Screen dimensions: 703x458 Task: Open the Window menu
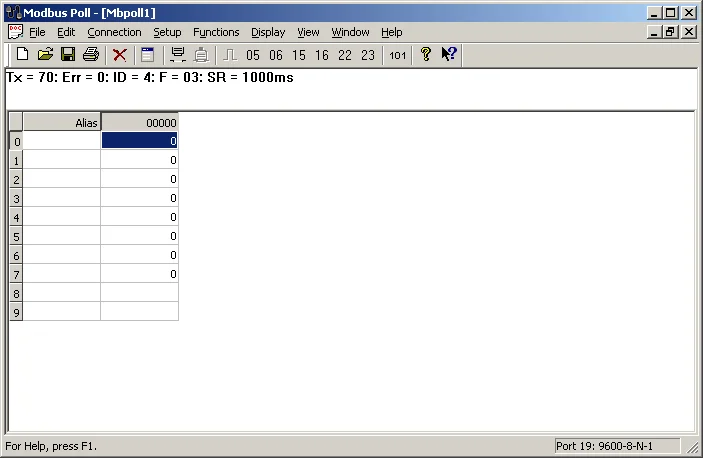350,32
